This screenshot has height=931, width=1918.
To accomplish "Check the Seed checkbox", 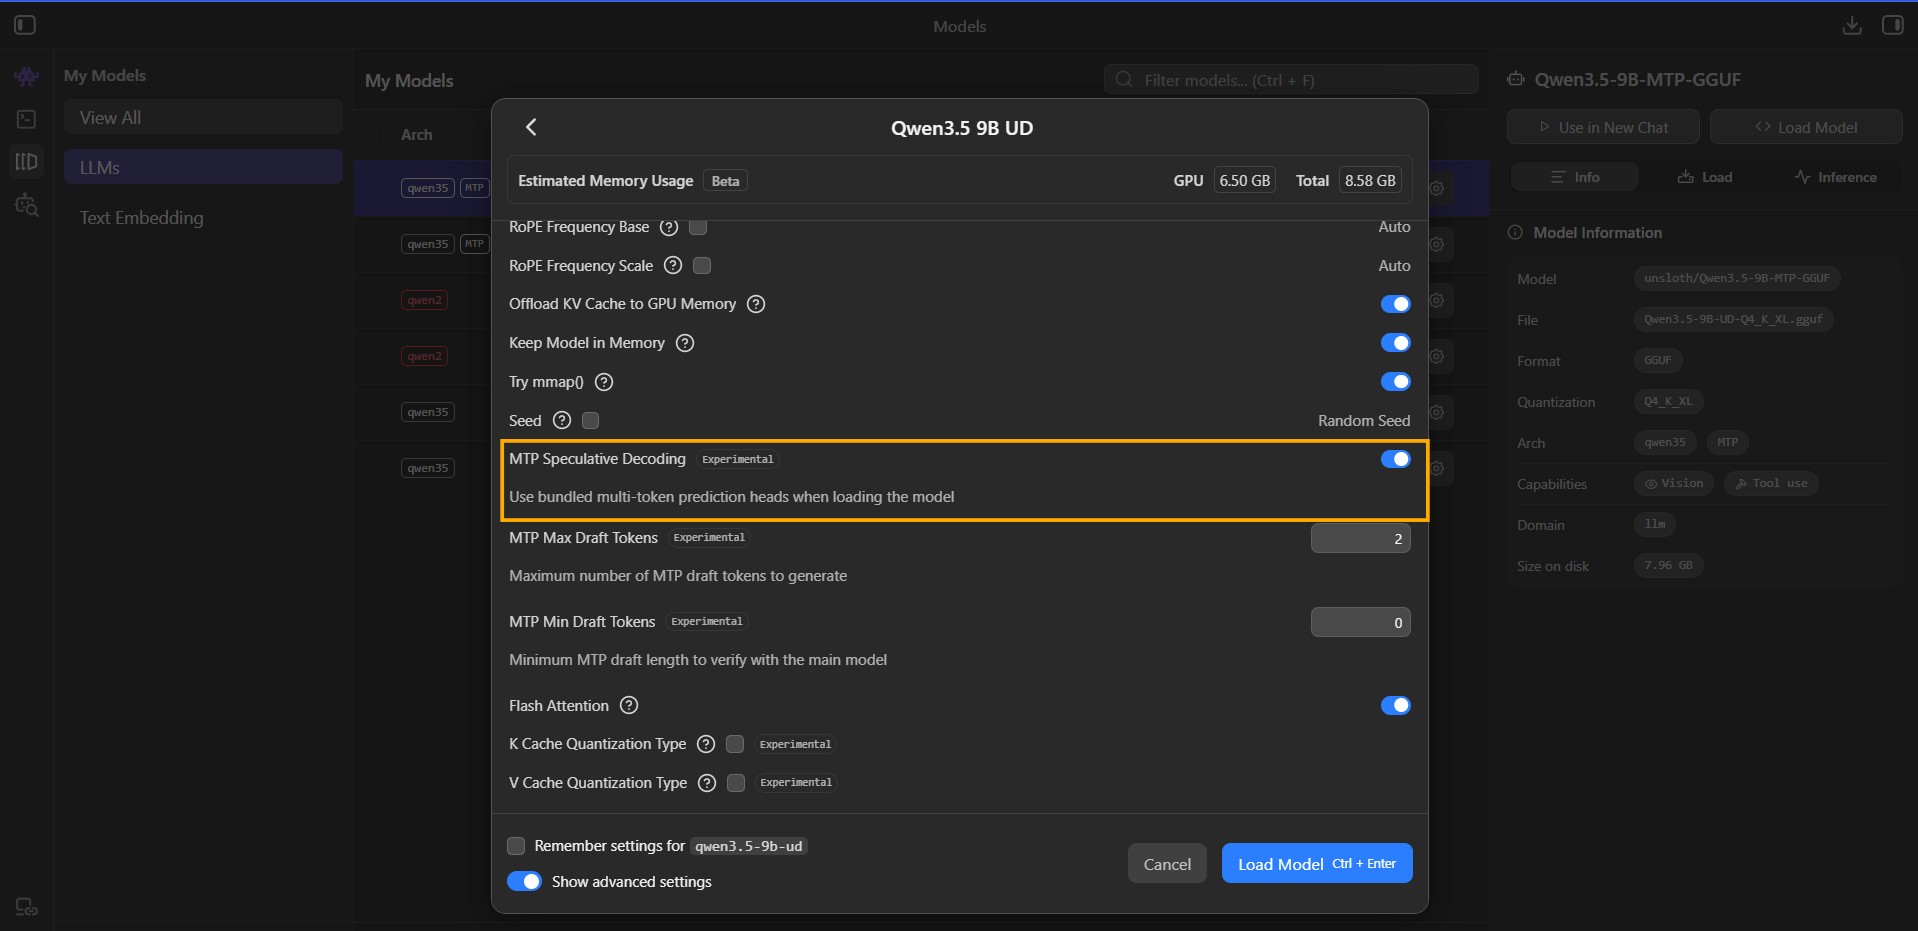I will 591,420.
